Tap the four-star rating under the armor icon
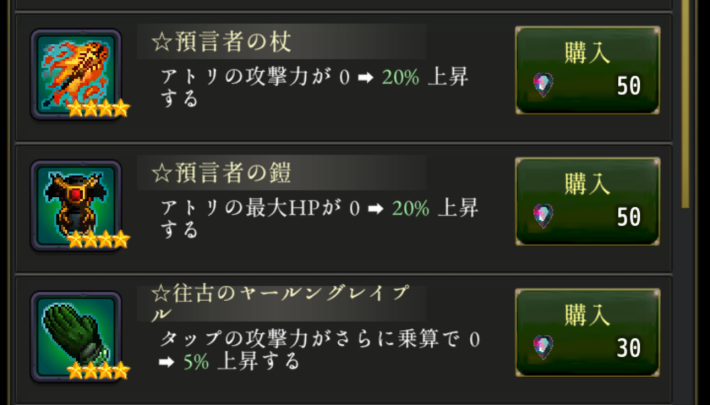The image size is (710, 405). pyautogui.click(x=99, y=239)
